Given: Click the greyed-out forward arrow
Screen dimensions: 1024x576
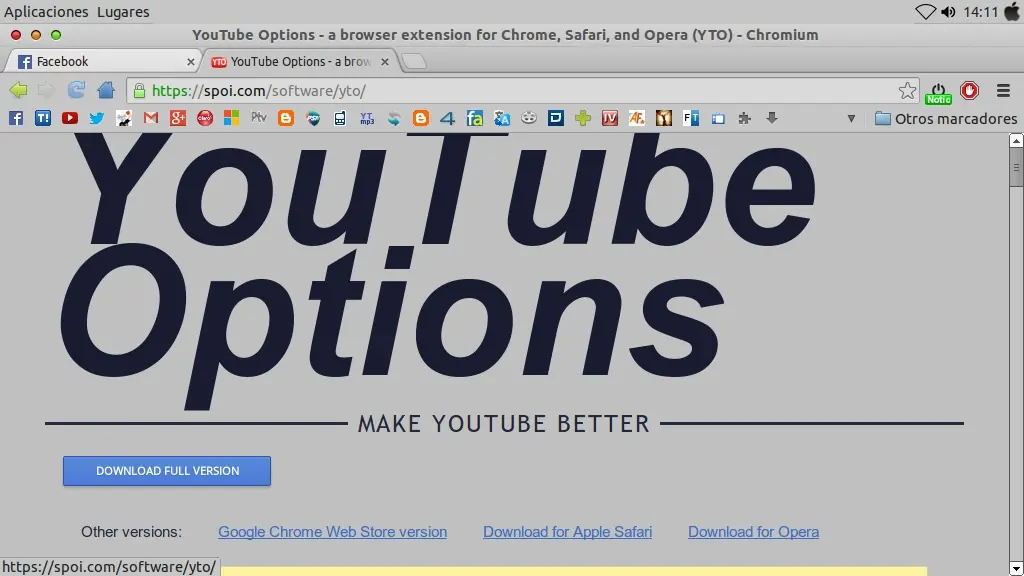Looking at the screenshot, I should tap(46, 90).
